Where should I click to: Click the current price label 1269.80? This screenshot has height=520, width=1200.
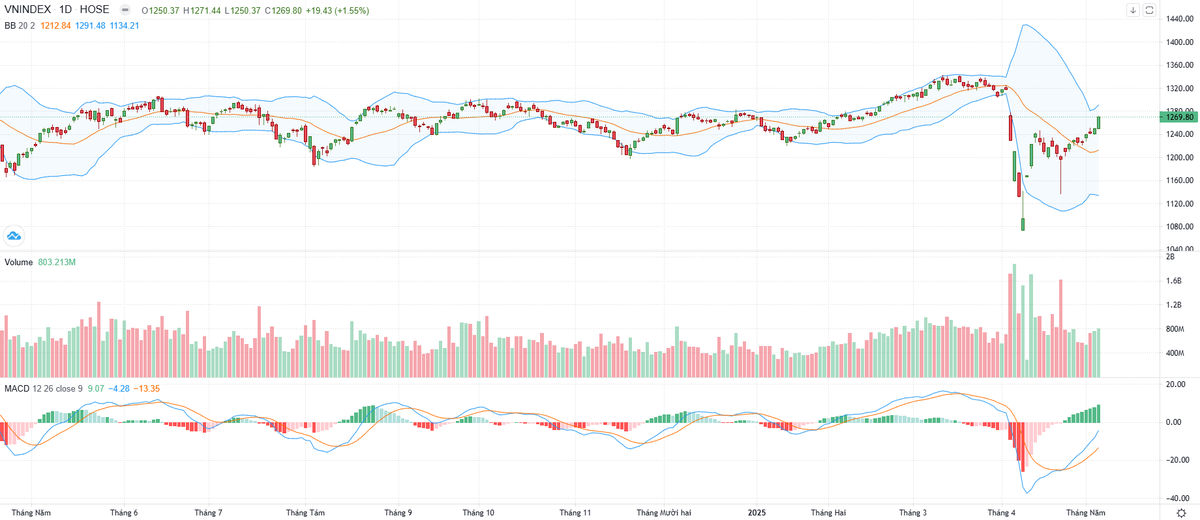(x=1180, y=117)
